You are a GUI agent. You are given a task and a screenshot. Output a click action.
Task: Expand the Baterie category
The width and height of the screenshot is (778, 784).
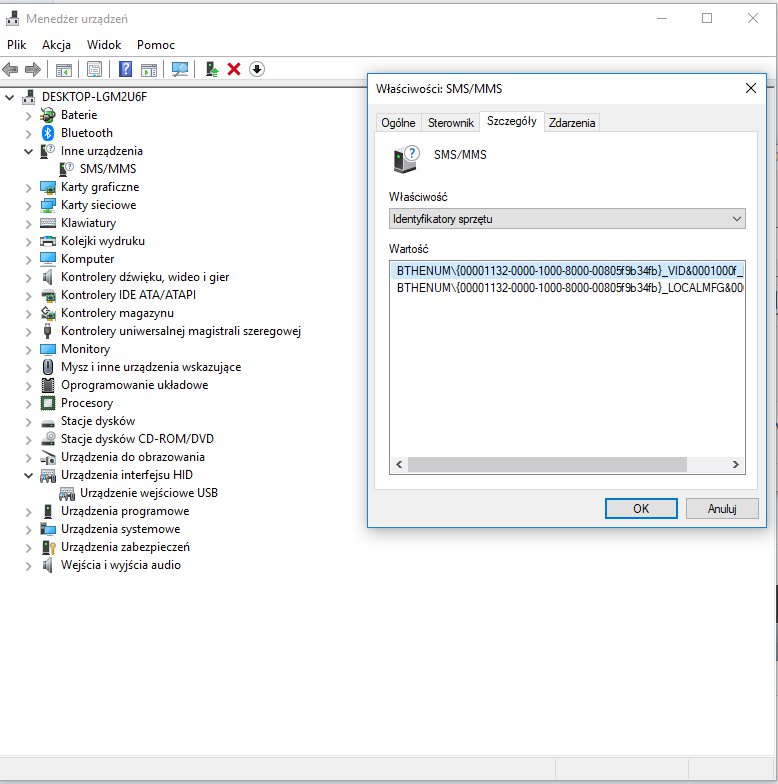click(x=28, y=116)
